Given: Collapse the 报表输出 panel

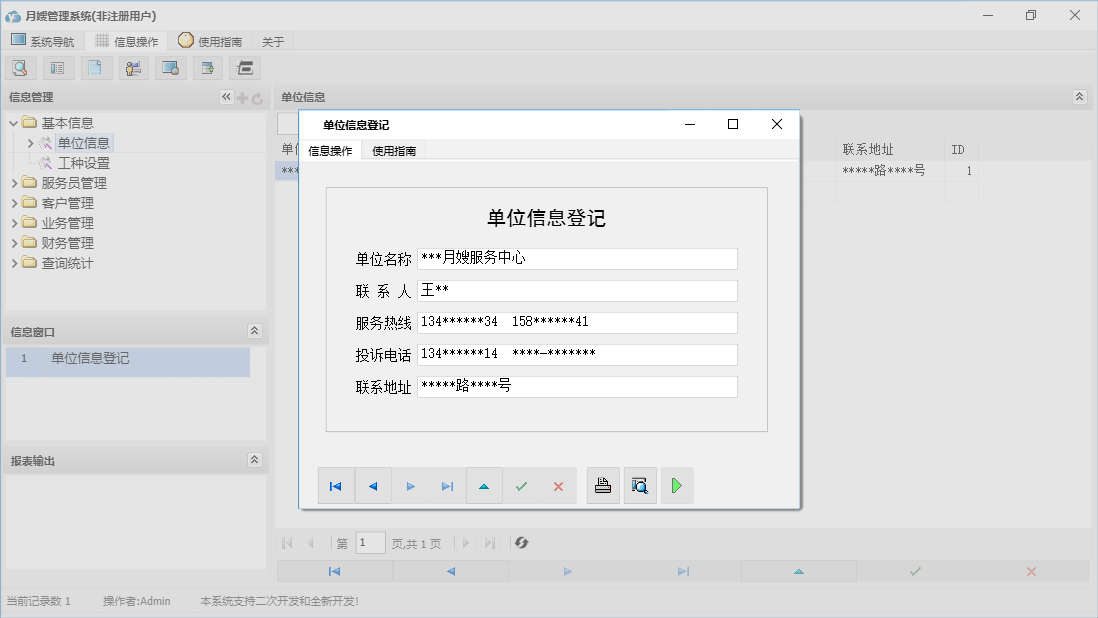Looking at the screenshot, I should [x=255, y=460].
